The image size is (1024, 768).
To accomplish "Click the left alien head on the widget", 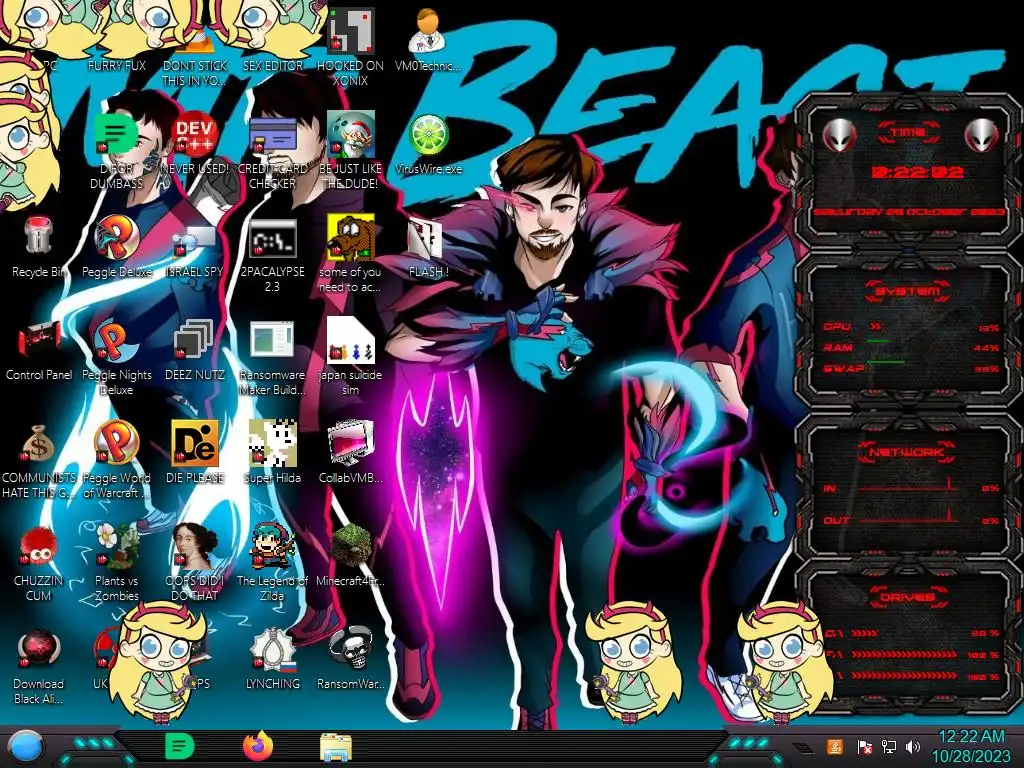I will point(839,135).
